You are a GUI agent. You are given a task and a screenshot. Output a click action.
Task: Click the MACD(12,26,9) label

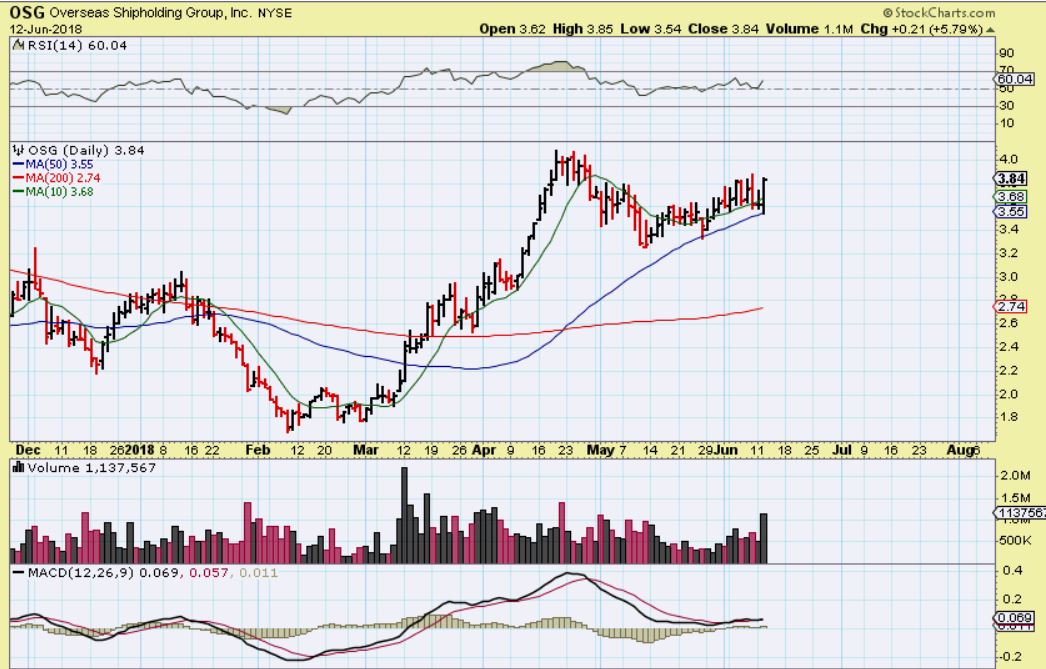[81, 573]
